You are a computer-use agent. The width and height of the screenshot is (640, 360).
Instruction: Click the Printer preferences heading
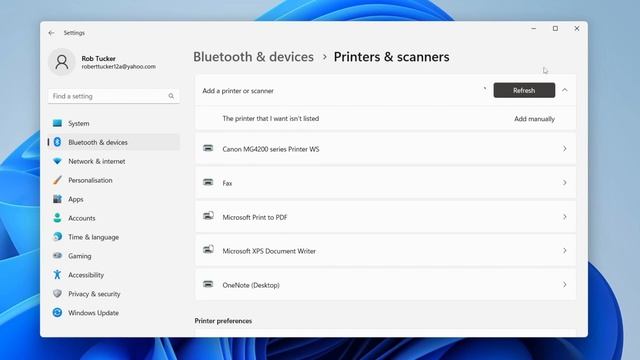tap(223, 321)
